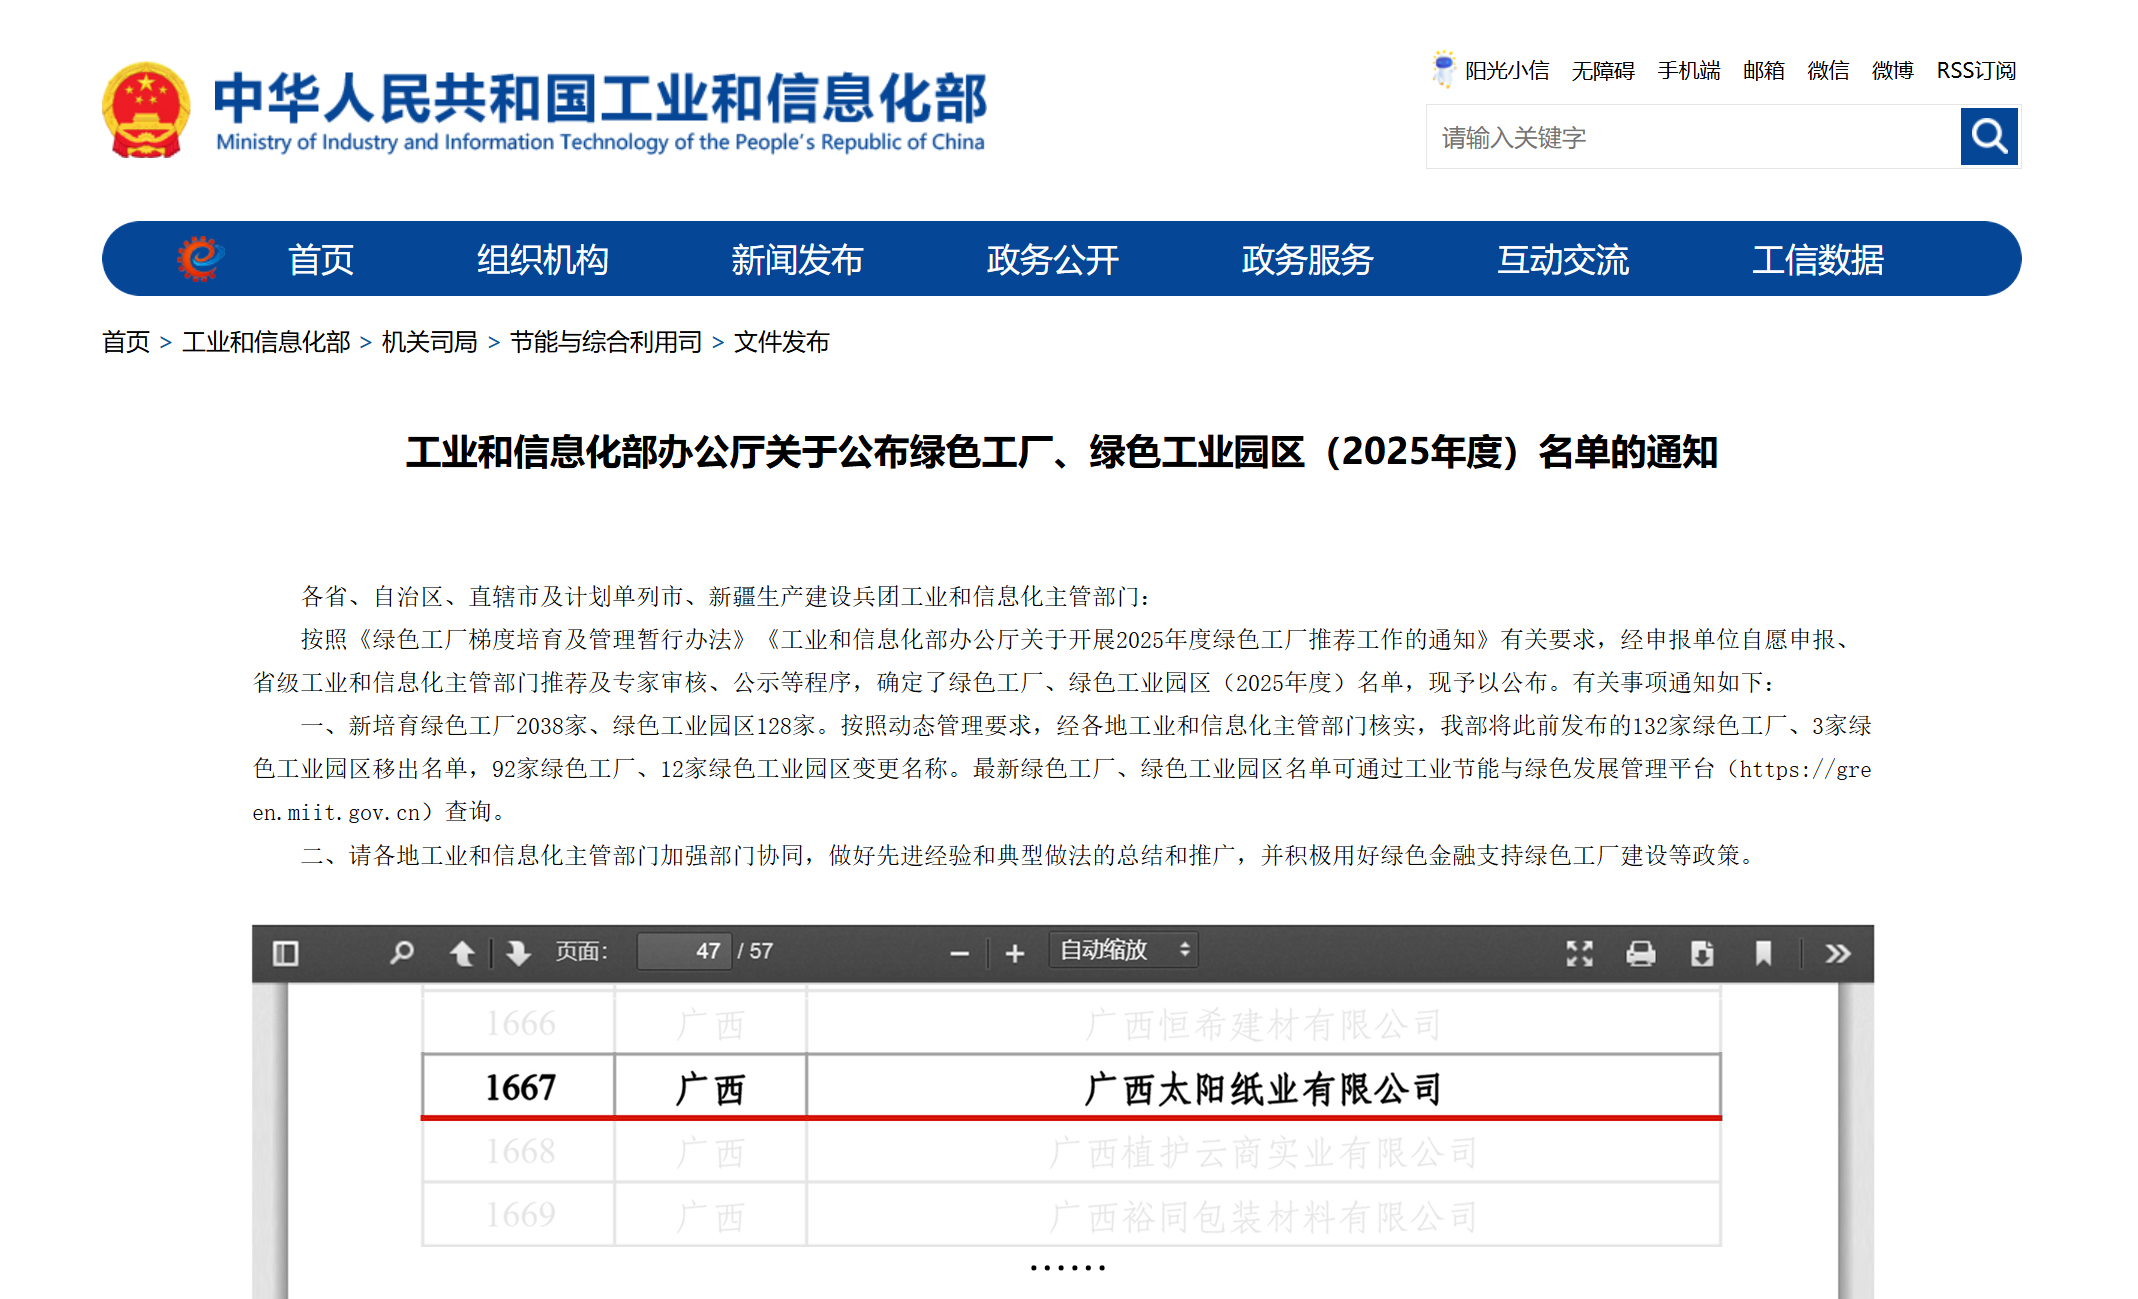
Task: Open the 新闻发布 navigation menu
Action: tap(796, 259)
